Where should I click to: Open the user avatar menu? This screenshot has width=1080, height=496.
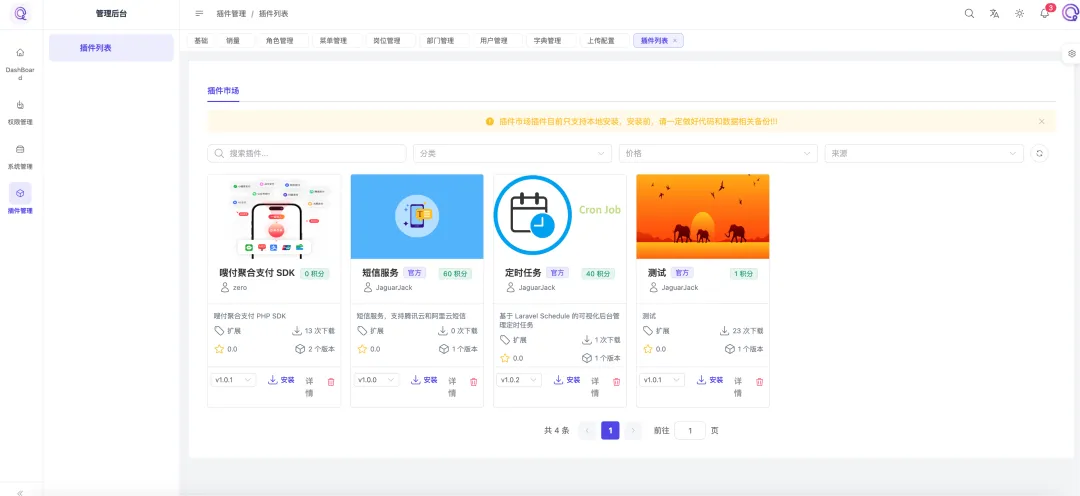coord(1070,13)
